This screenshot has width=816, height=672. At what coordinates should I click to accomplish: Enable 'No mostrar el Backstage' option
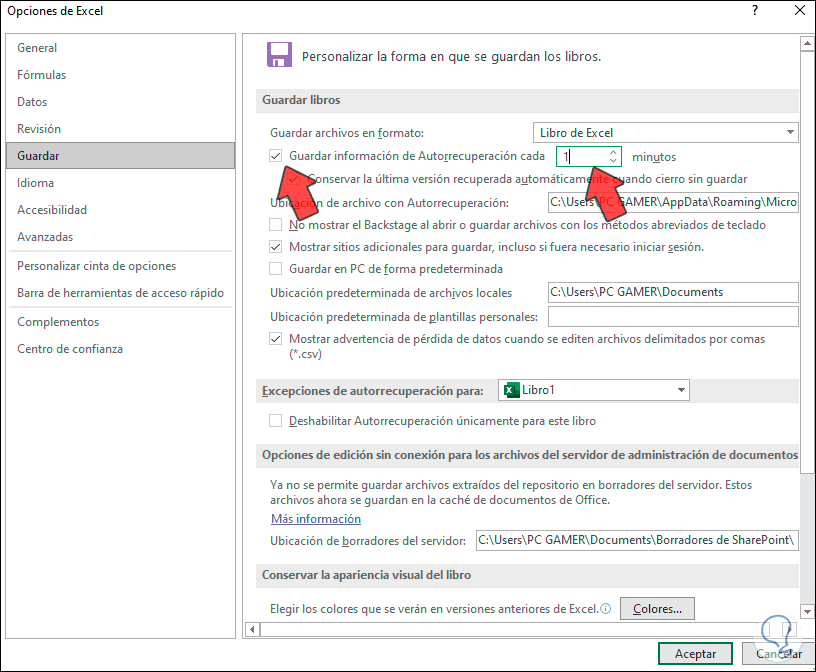275,225
